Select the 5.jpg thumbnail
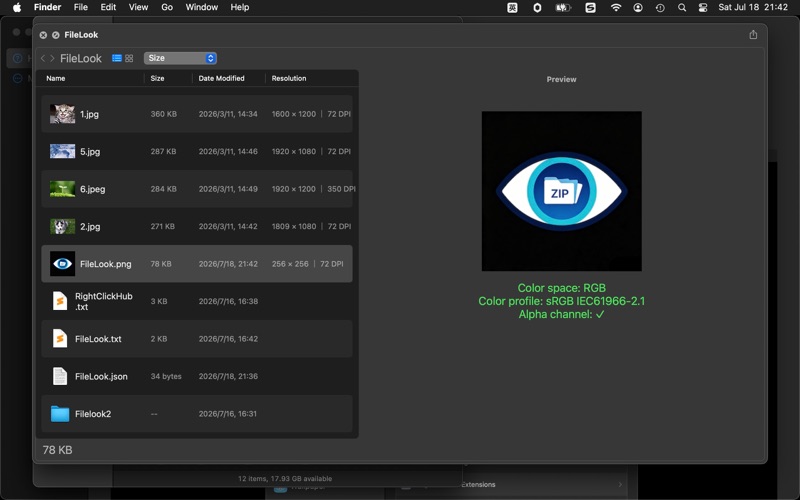Screen dimensions: 800x500 (62, 151)
